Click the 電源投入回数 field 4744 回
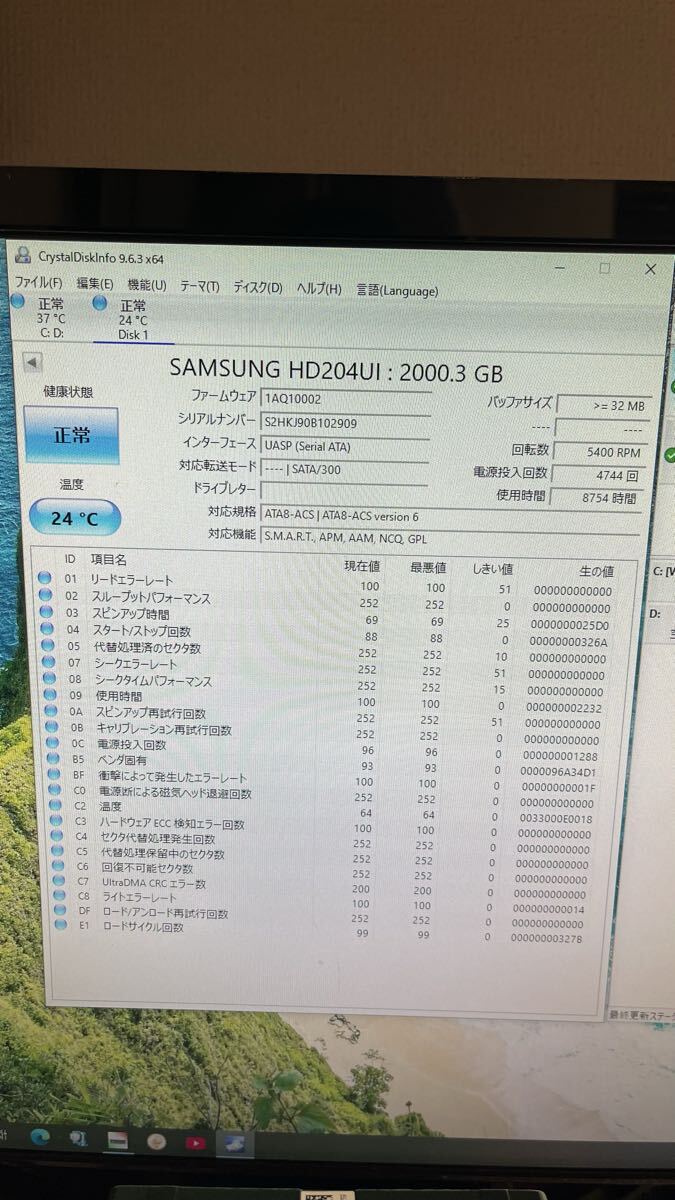Screen dimensions: 675x1200 [x=596, y=474]
